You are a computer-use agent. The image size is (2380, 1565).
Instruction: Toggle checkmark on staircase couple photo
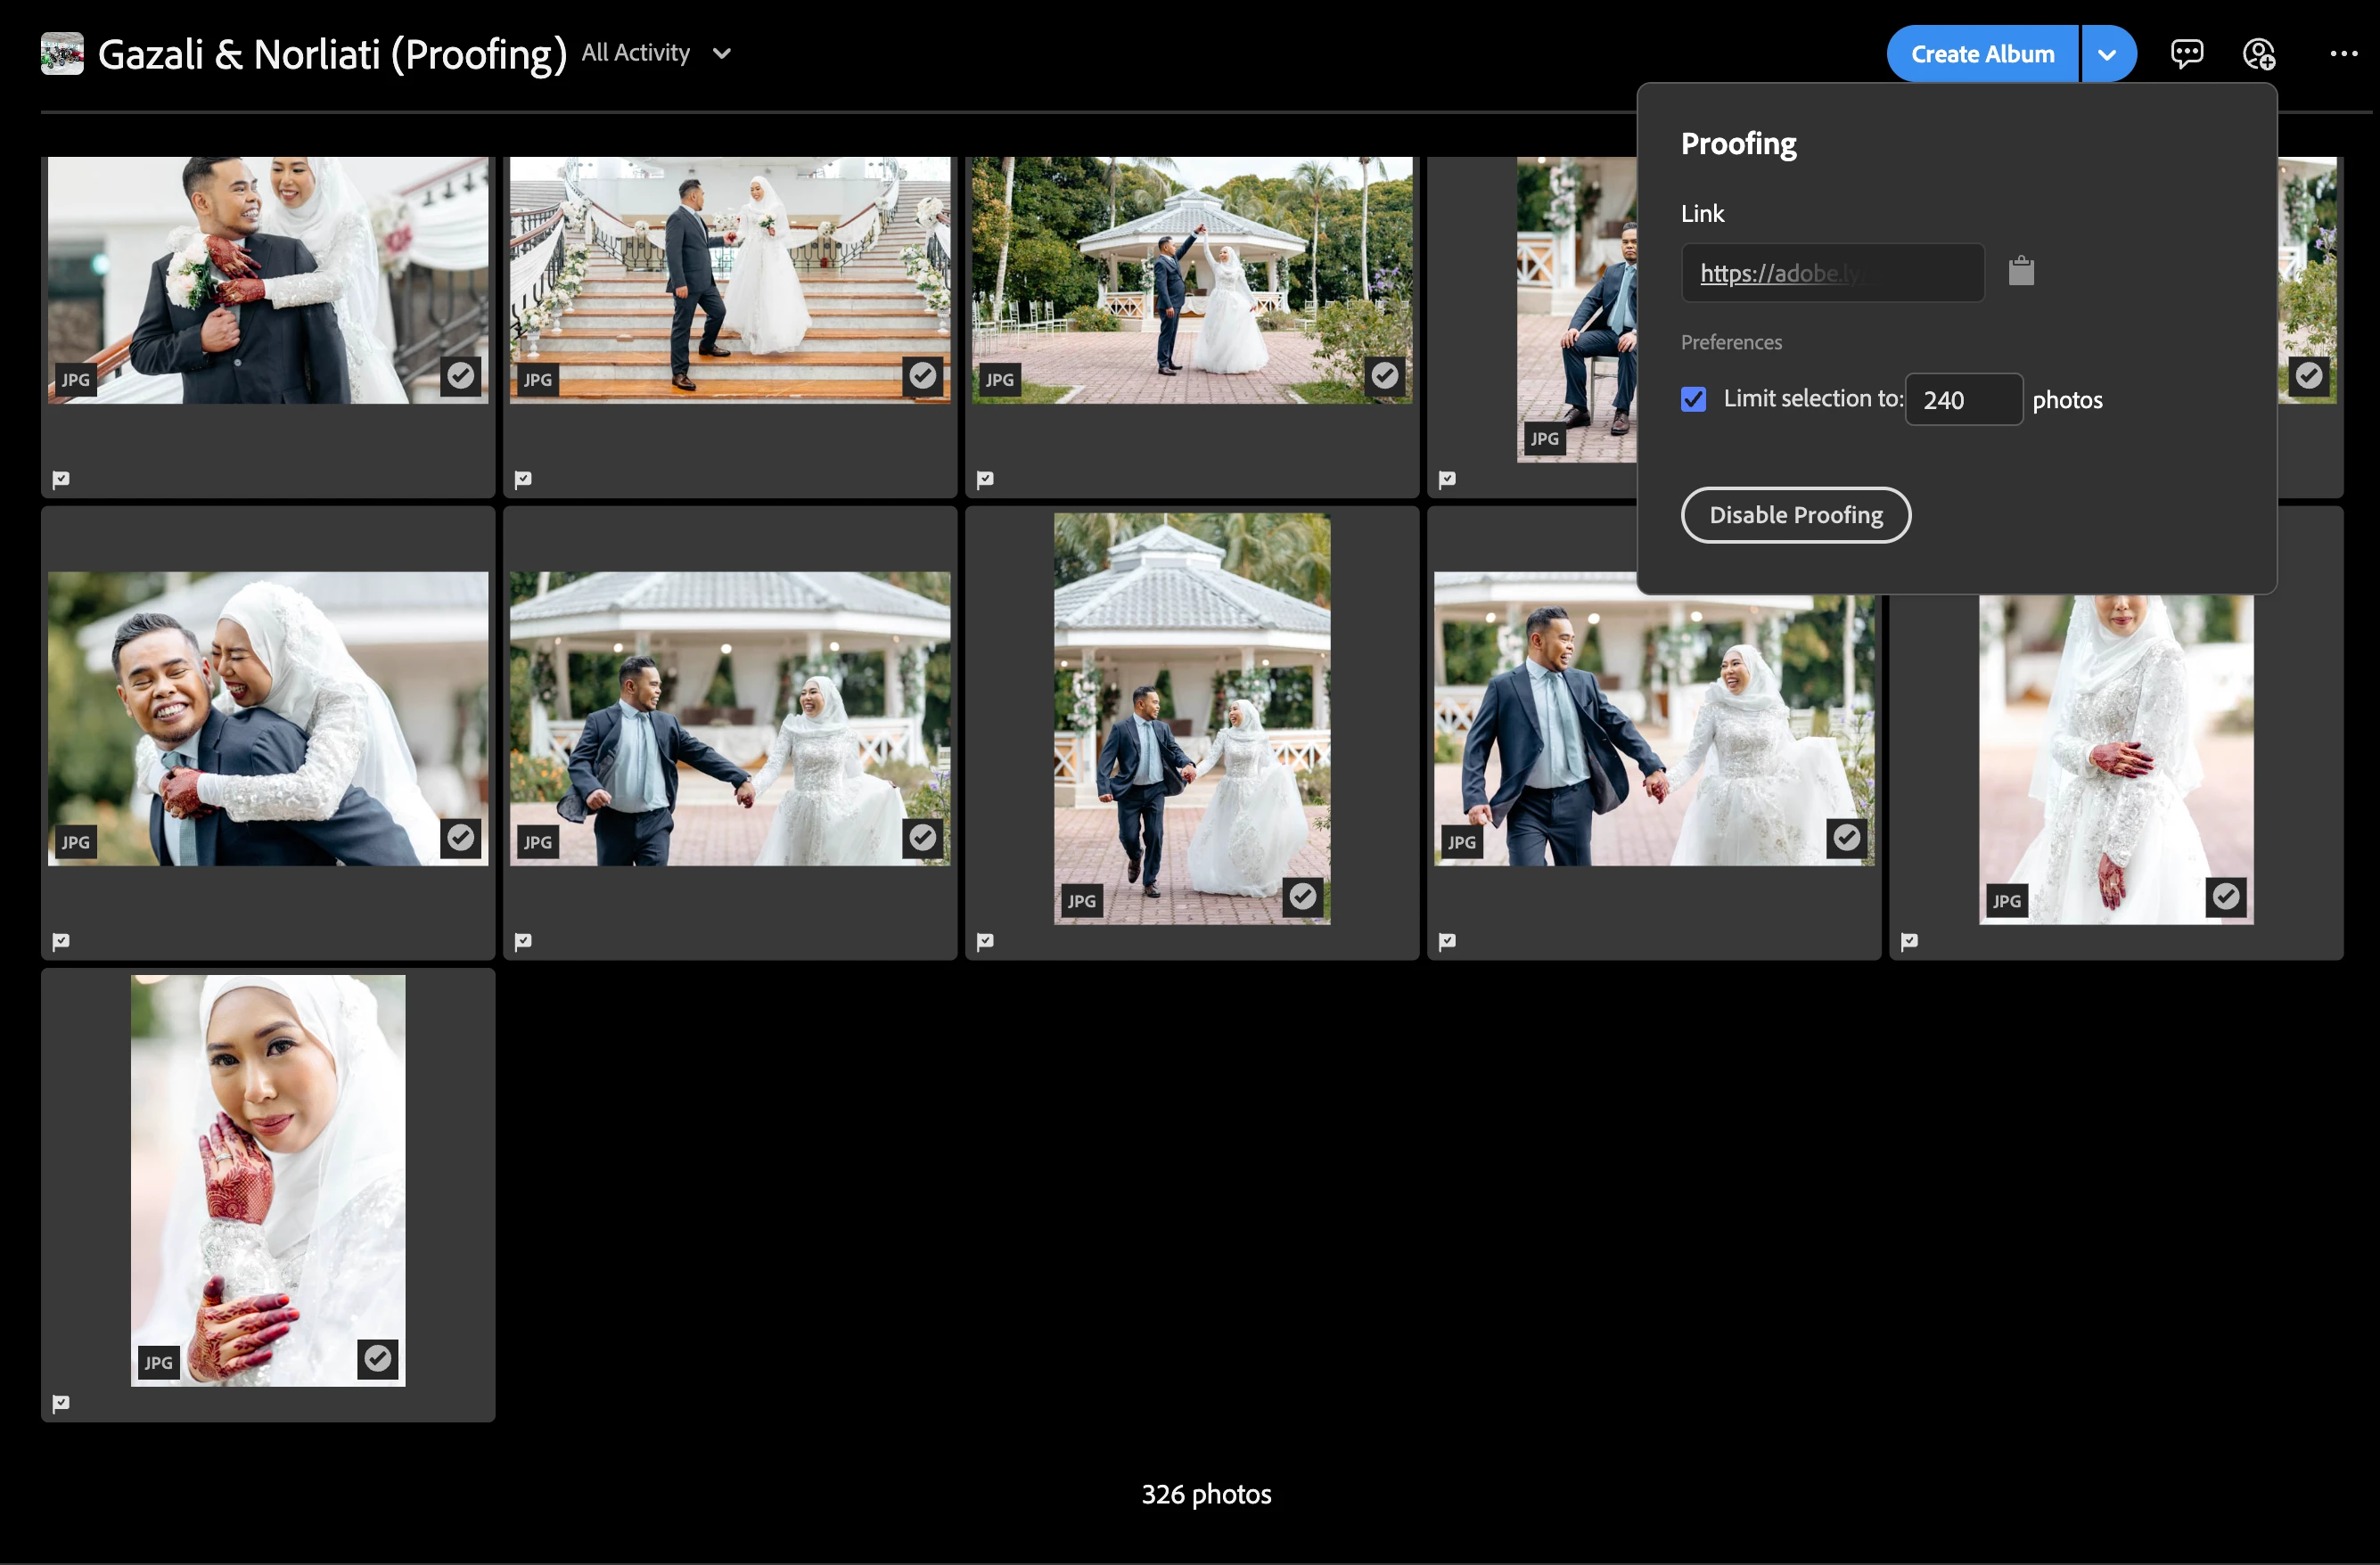click(x=922, y=376)
